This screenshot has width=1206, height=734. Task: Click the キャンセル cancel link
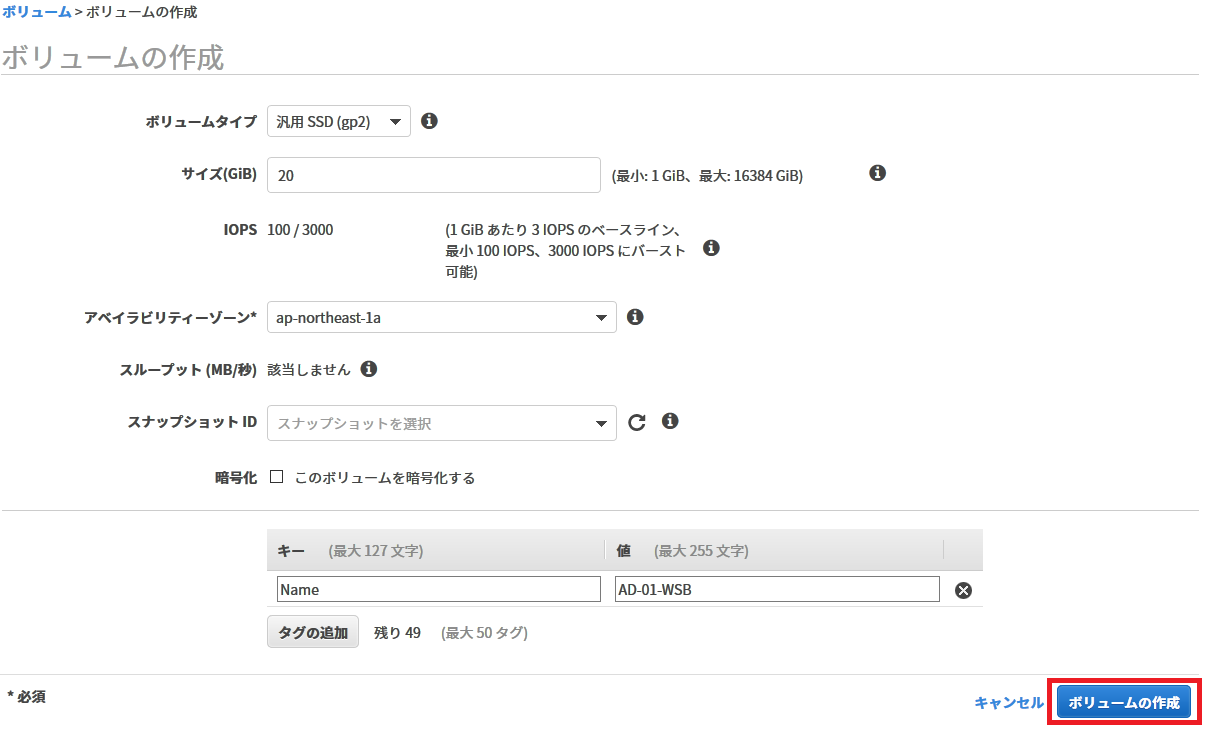point(1008,703)
